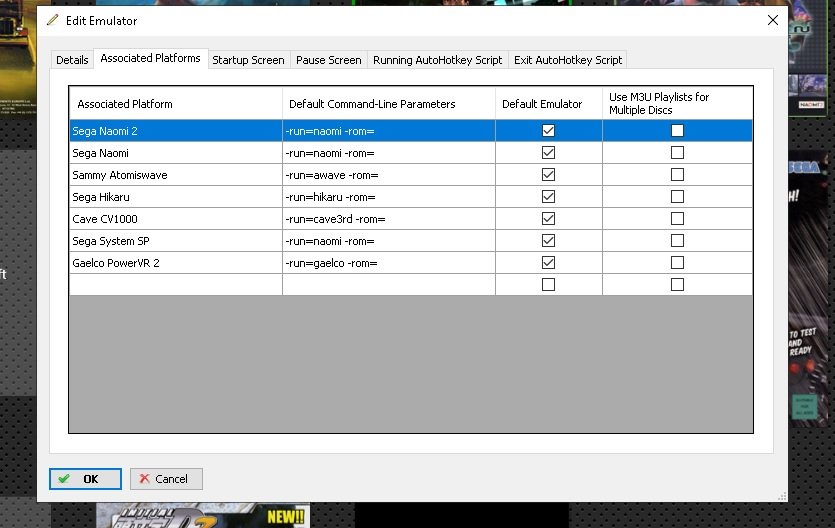Enable M3U Playlists for Sega Hikaru
Screen dimensions: 835x528
(677, 196)
